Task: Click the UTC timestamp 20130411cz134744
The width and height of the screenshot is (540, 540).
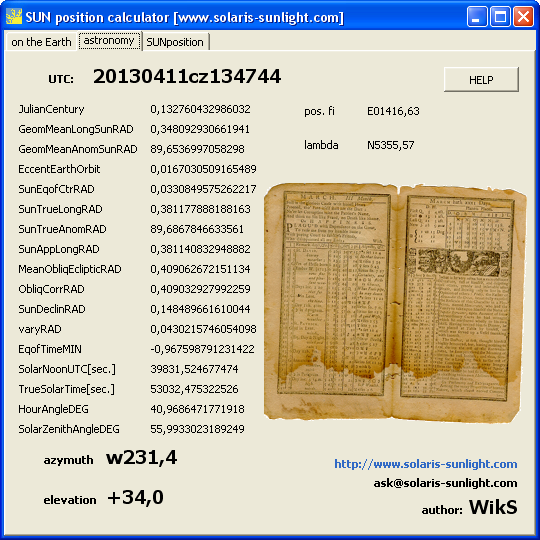Action: point(187,76)
